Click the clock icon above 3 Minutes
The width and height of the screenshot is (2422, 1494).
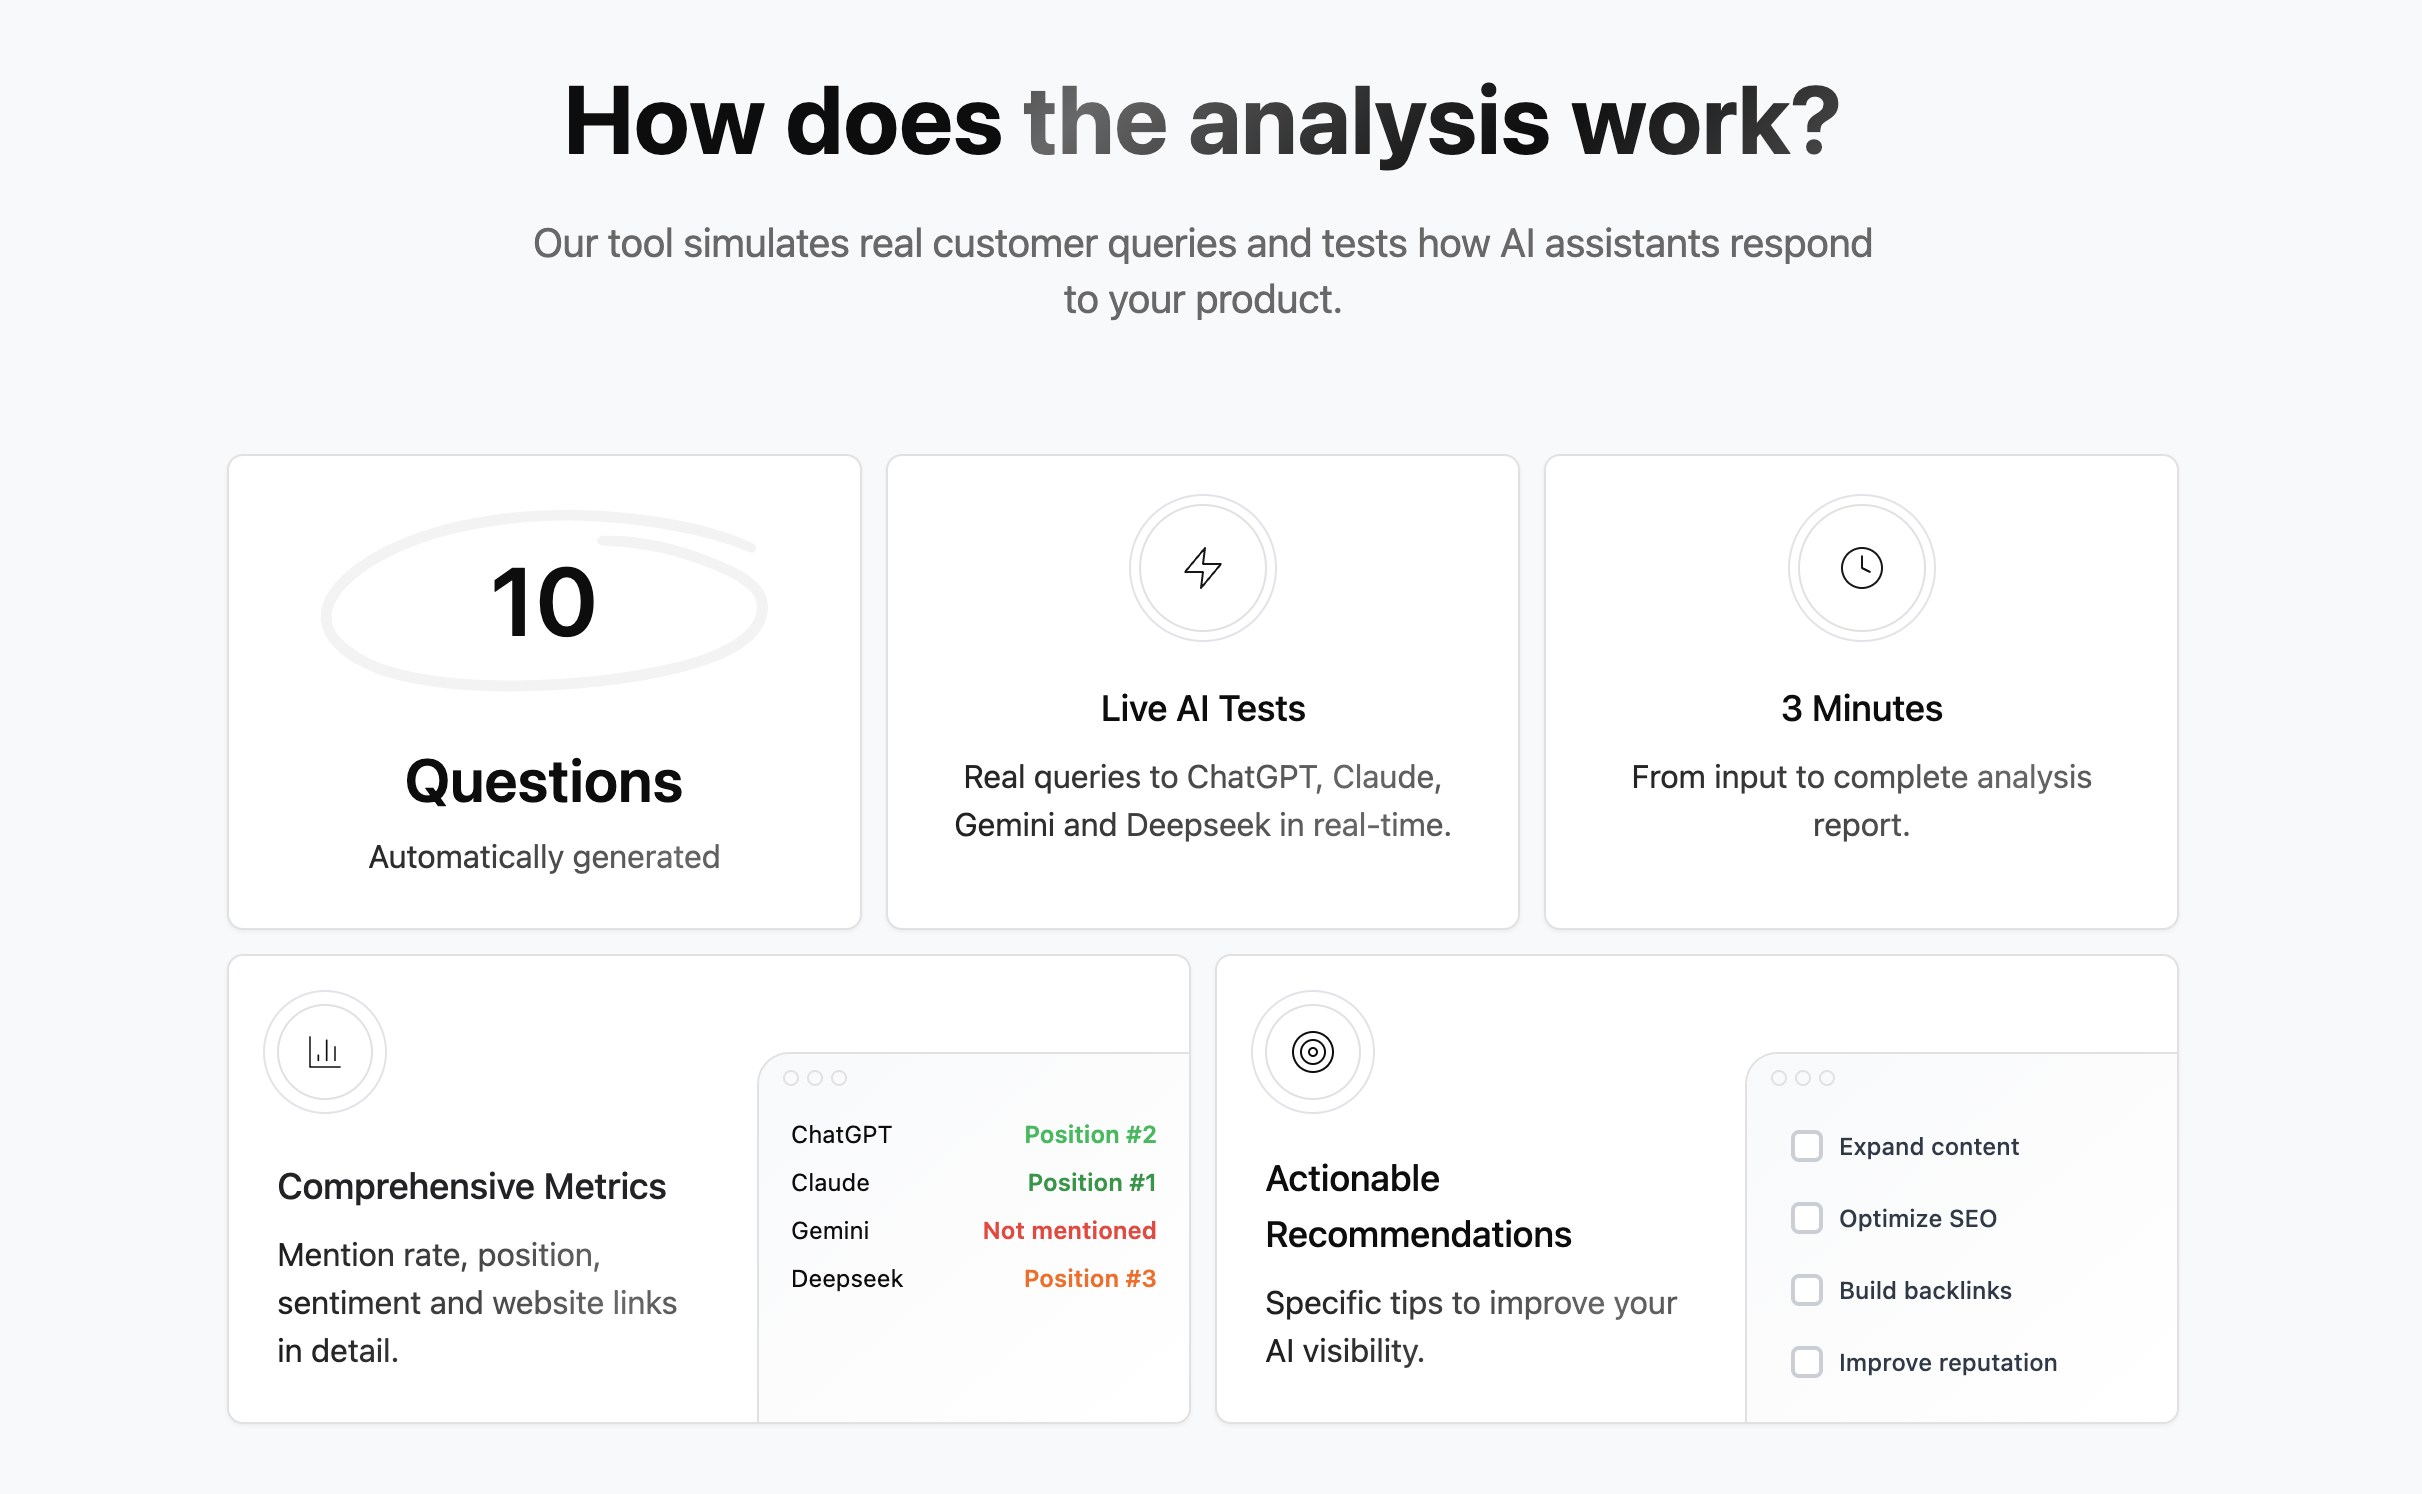pos(1861,568)
